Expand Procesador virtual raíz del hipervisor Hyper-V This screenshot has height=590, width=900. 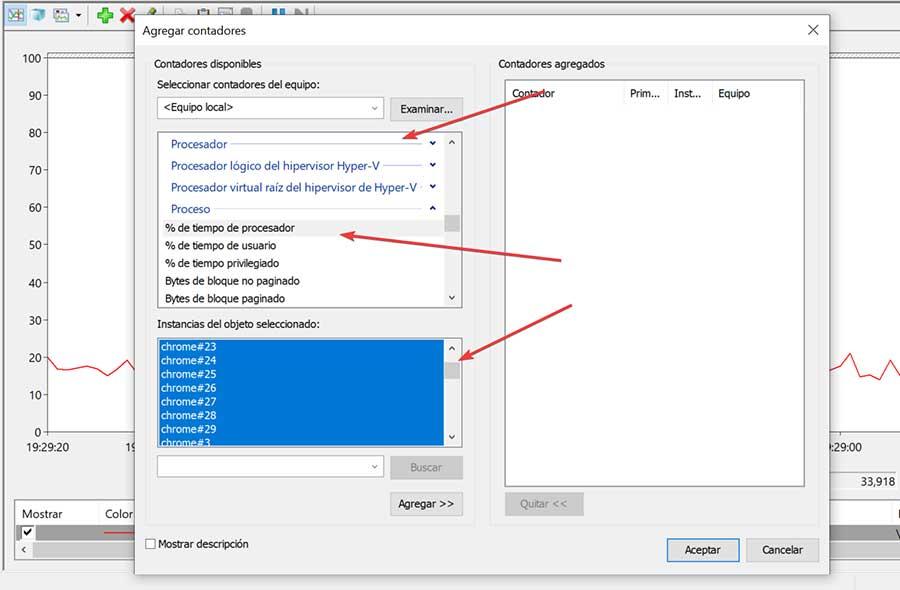pyautogui.click(x=433, y=187)
